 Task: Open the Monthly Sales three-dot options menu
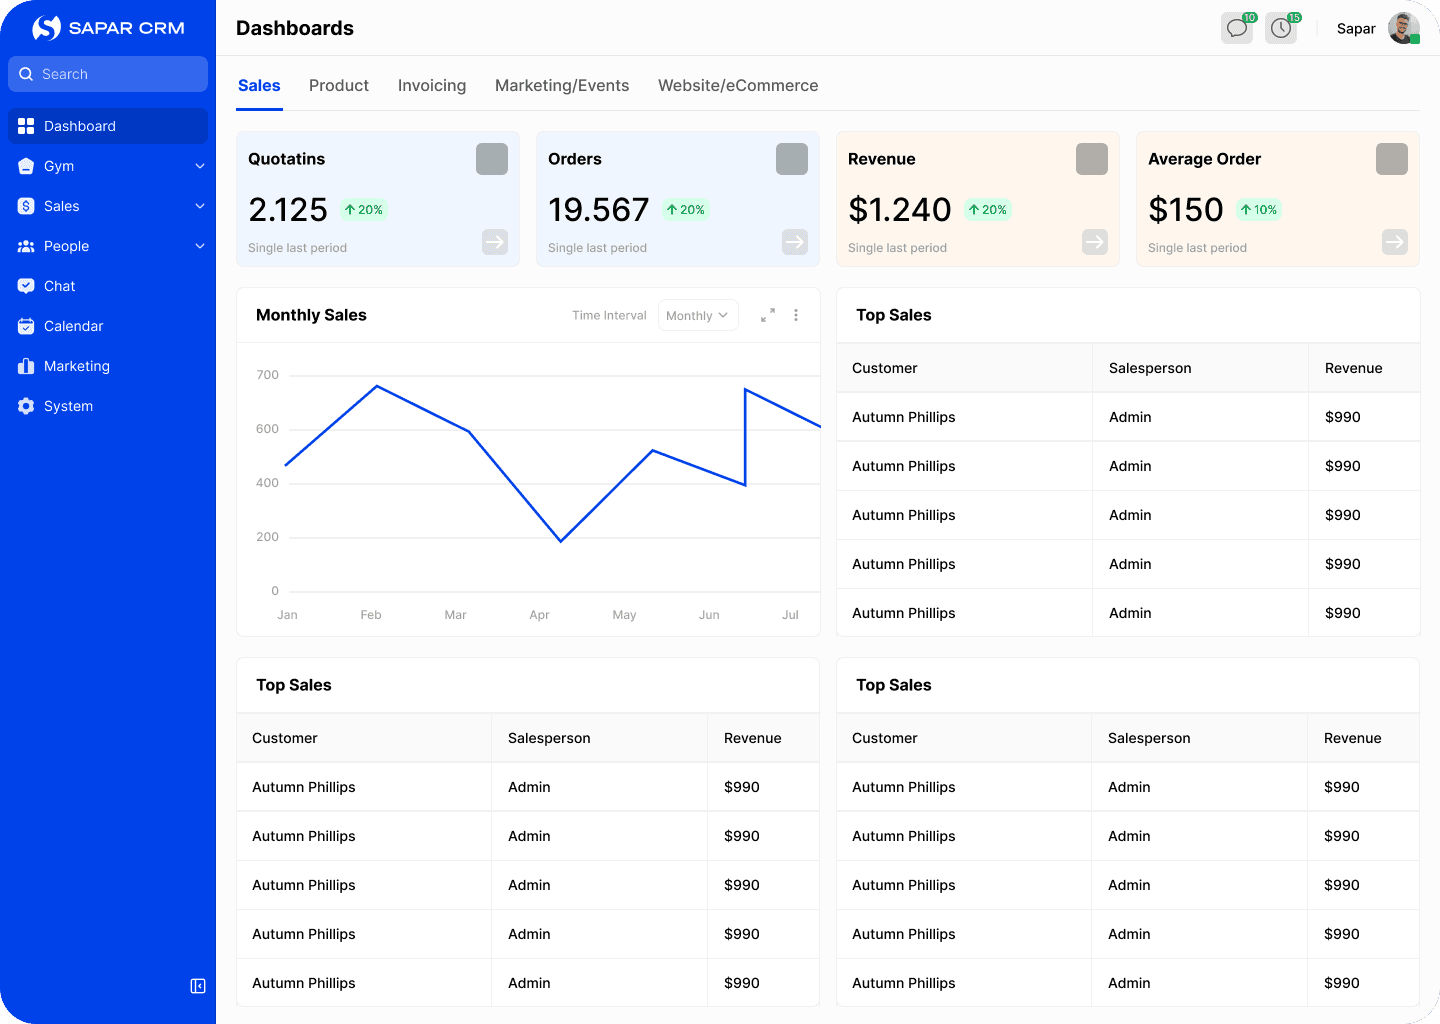(x=796, y=314)
